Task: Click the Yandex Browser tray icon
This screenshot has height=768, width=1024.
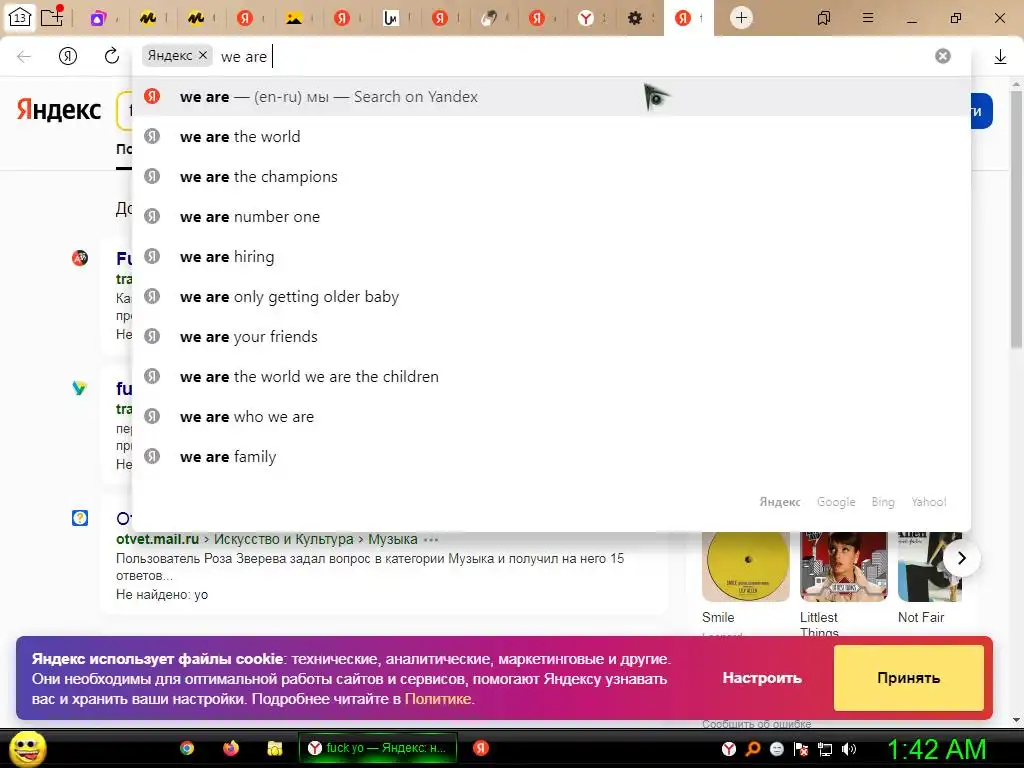Action: pos(729,749)
